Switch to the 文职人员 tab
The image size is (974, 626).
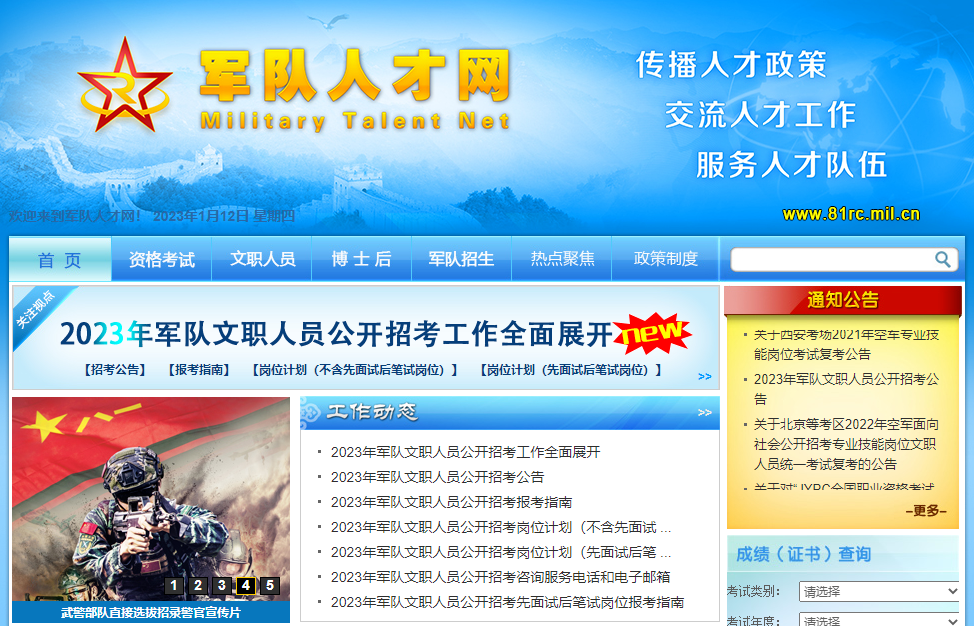pos(261,258)
